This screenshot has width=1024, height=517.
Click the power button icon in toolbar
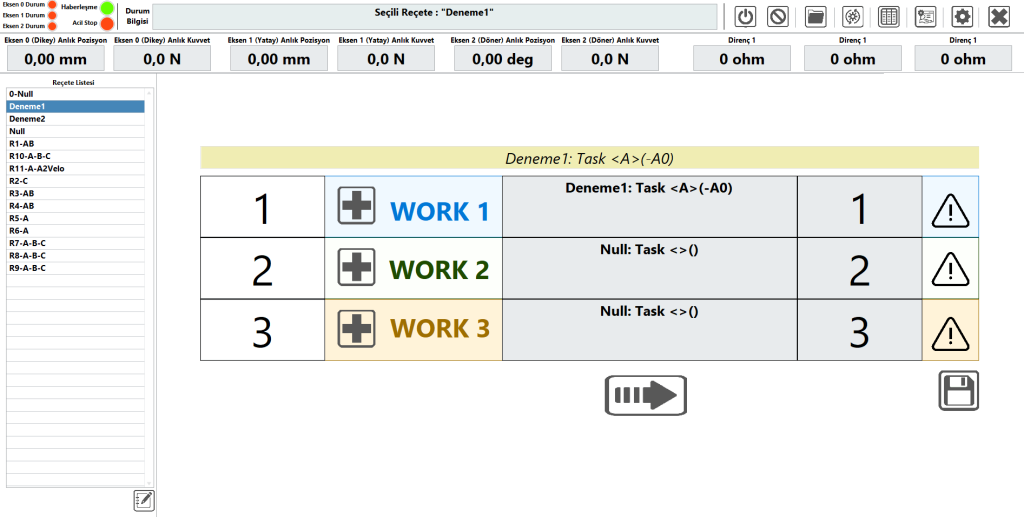coord(746,17)
